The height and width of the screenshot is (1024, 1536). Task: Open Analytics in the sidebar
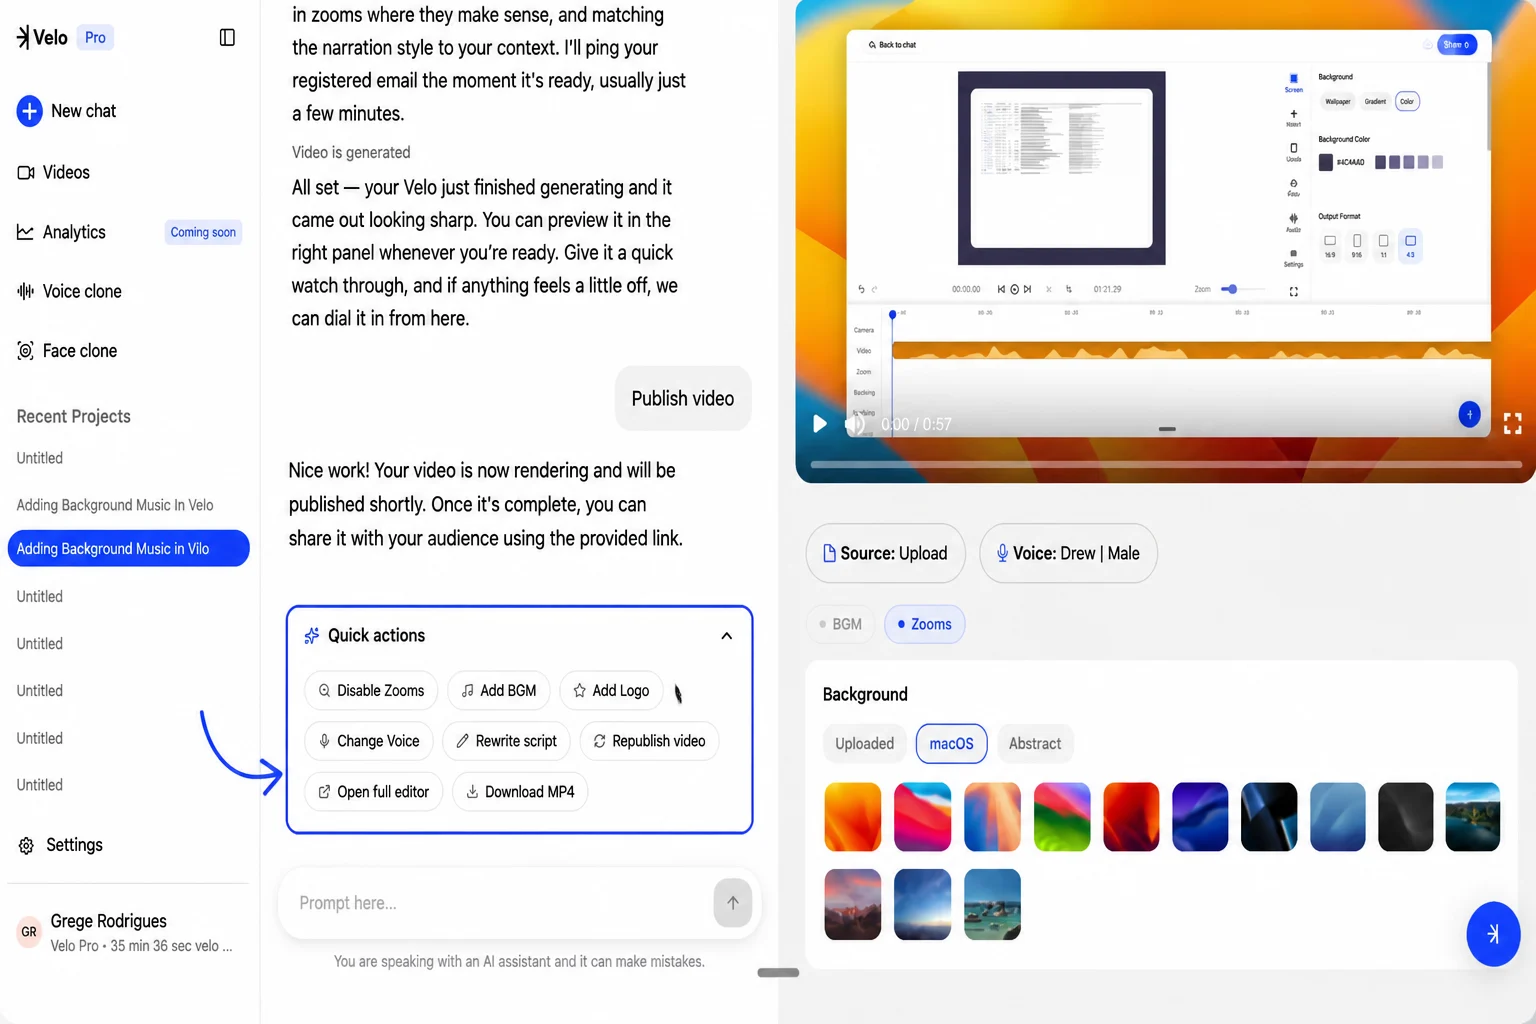[x=61, y=232]
